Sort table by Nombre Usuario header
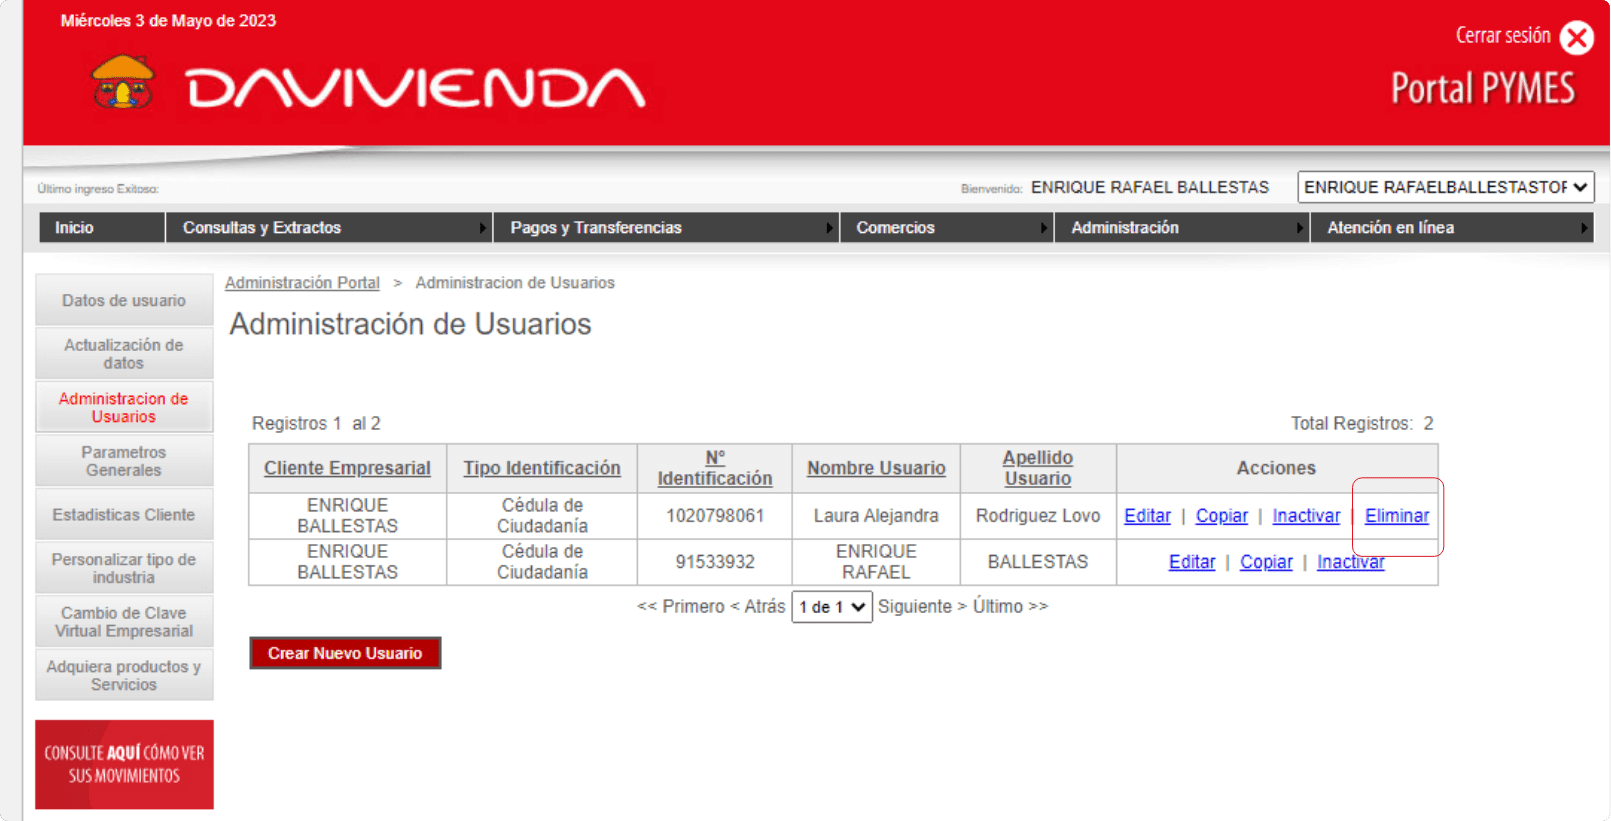This screenshot has width=1611, height=821. tap(876, 468)
